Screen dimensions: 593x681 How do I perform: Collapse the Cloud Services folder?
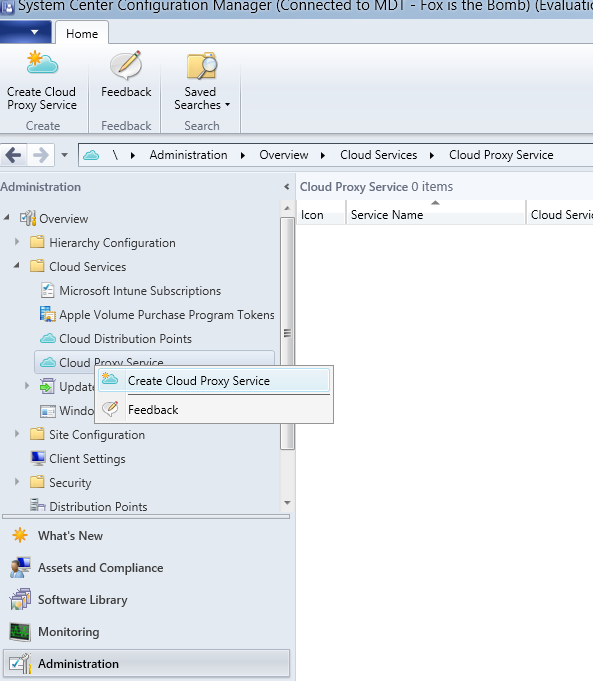coord(17,265)
